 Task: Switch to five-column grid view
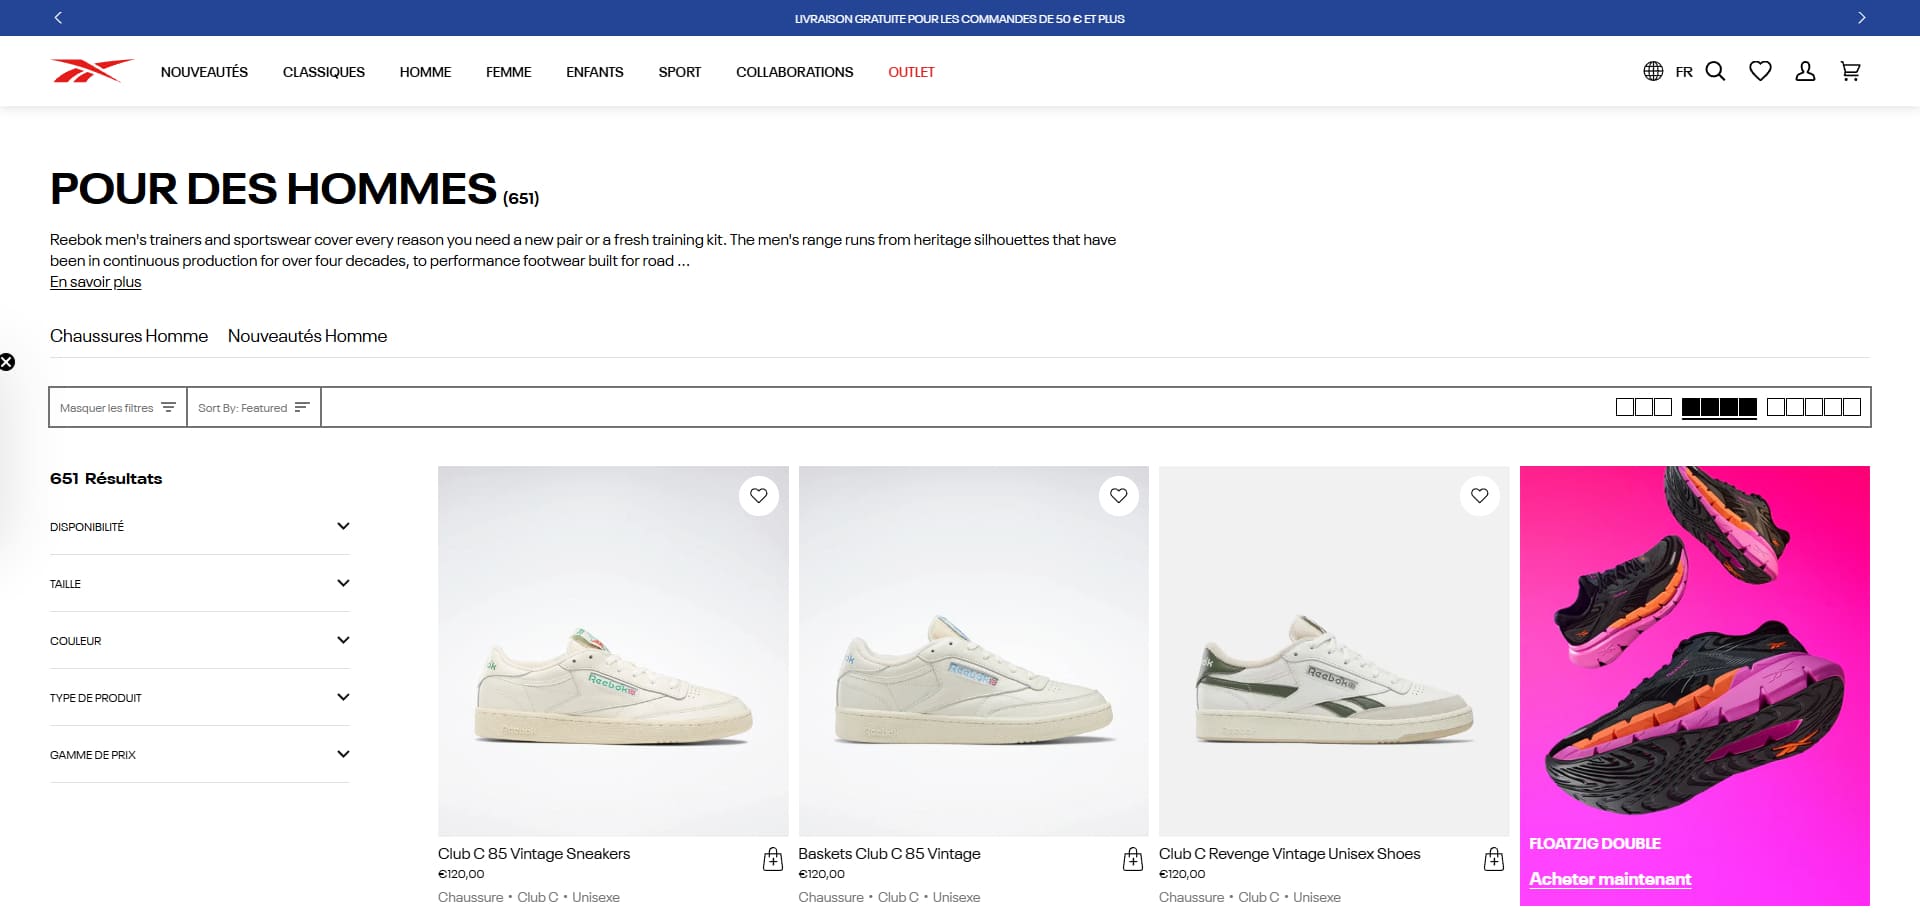[1813, 407]
